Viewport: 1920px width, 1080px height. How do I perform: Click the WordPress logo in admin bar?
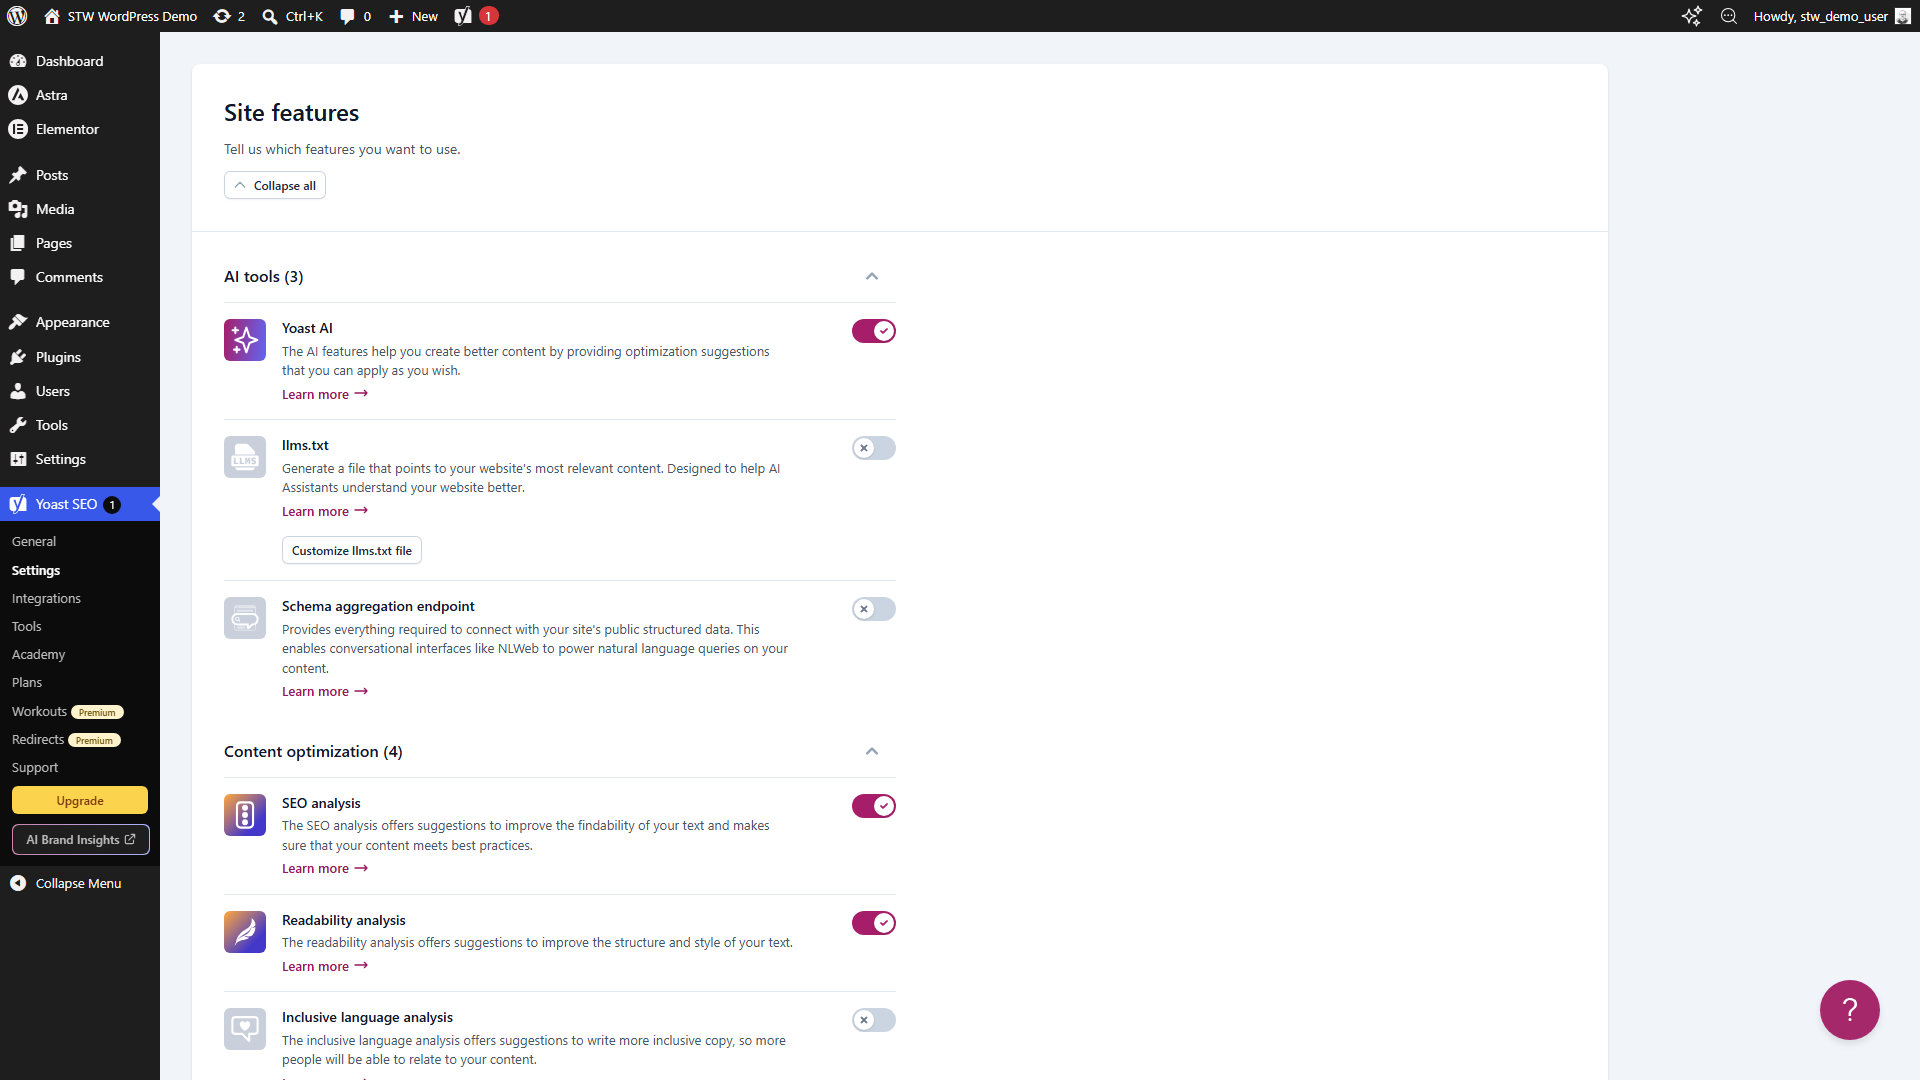tap(17, 16)
